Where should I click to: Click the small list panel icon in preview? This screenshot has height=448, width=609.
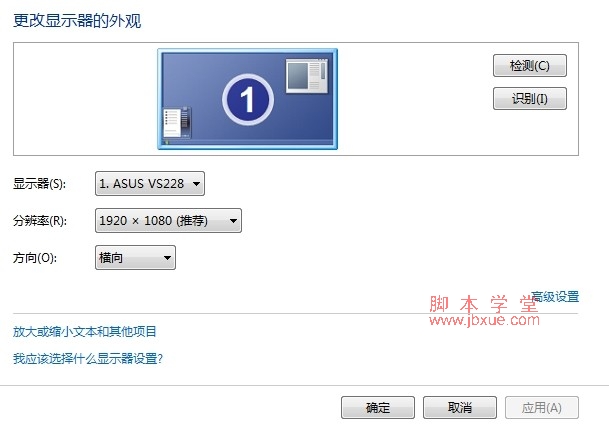177,122
